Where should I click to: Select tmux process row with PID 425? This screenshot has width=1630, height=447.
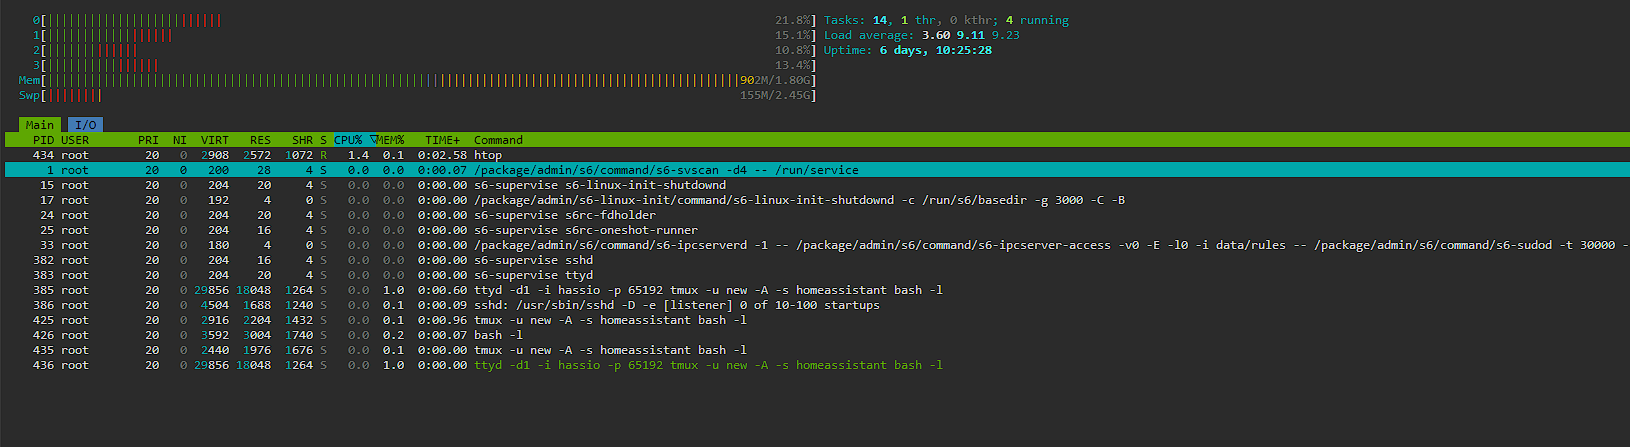pos(815,320)
